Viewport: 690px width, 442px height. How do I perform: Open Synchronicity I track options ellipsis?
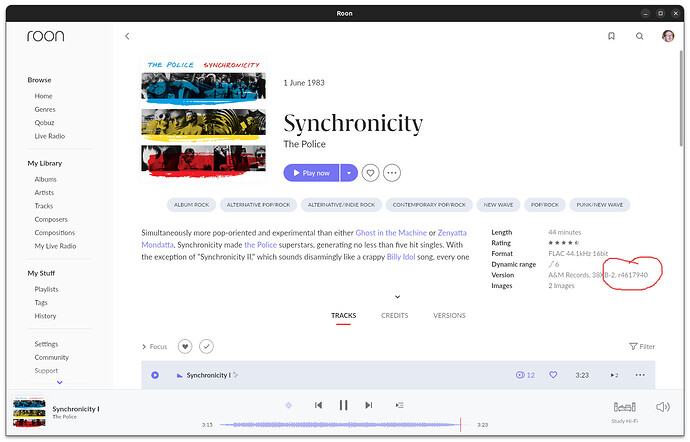click(x=640, y=375)
